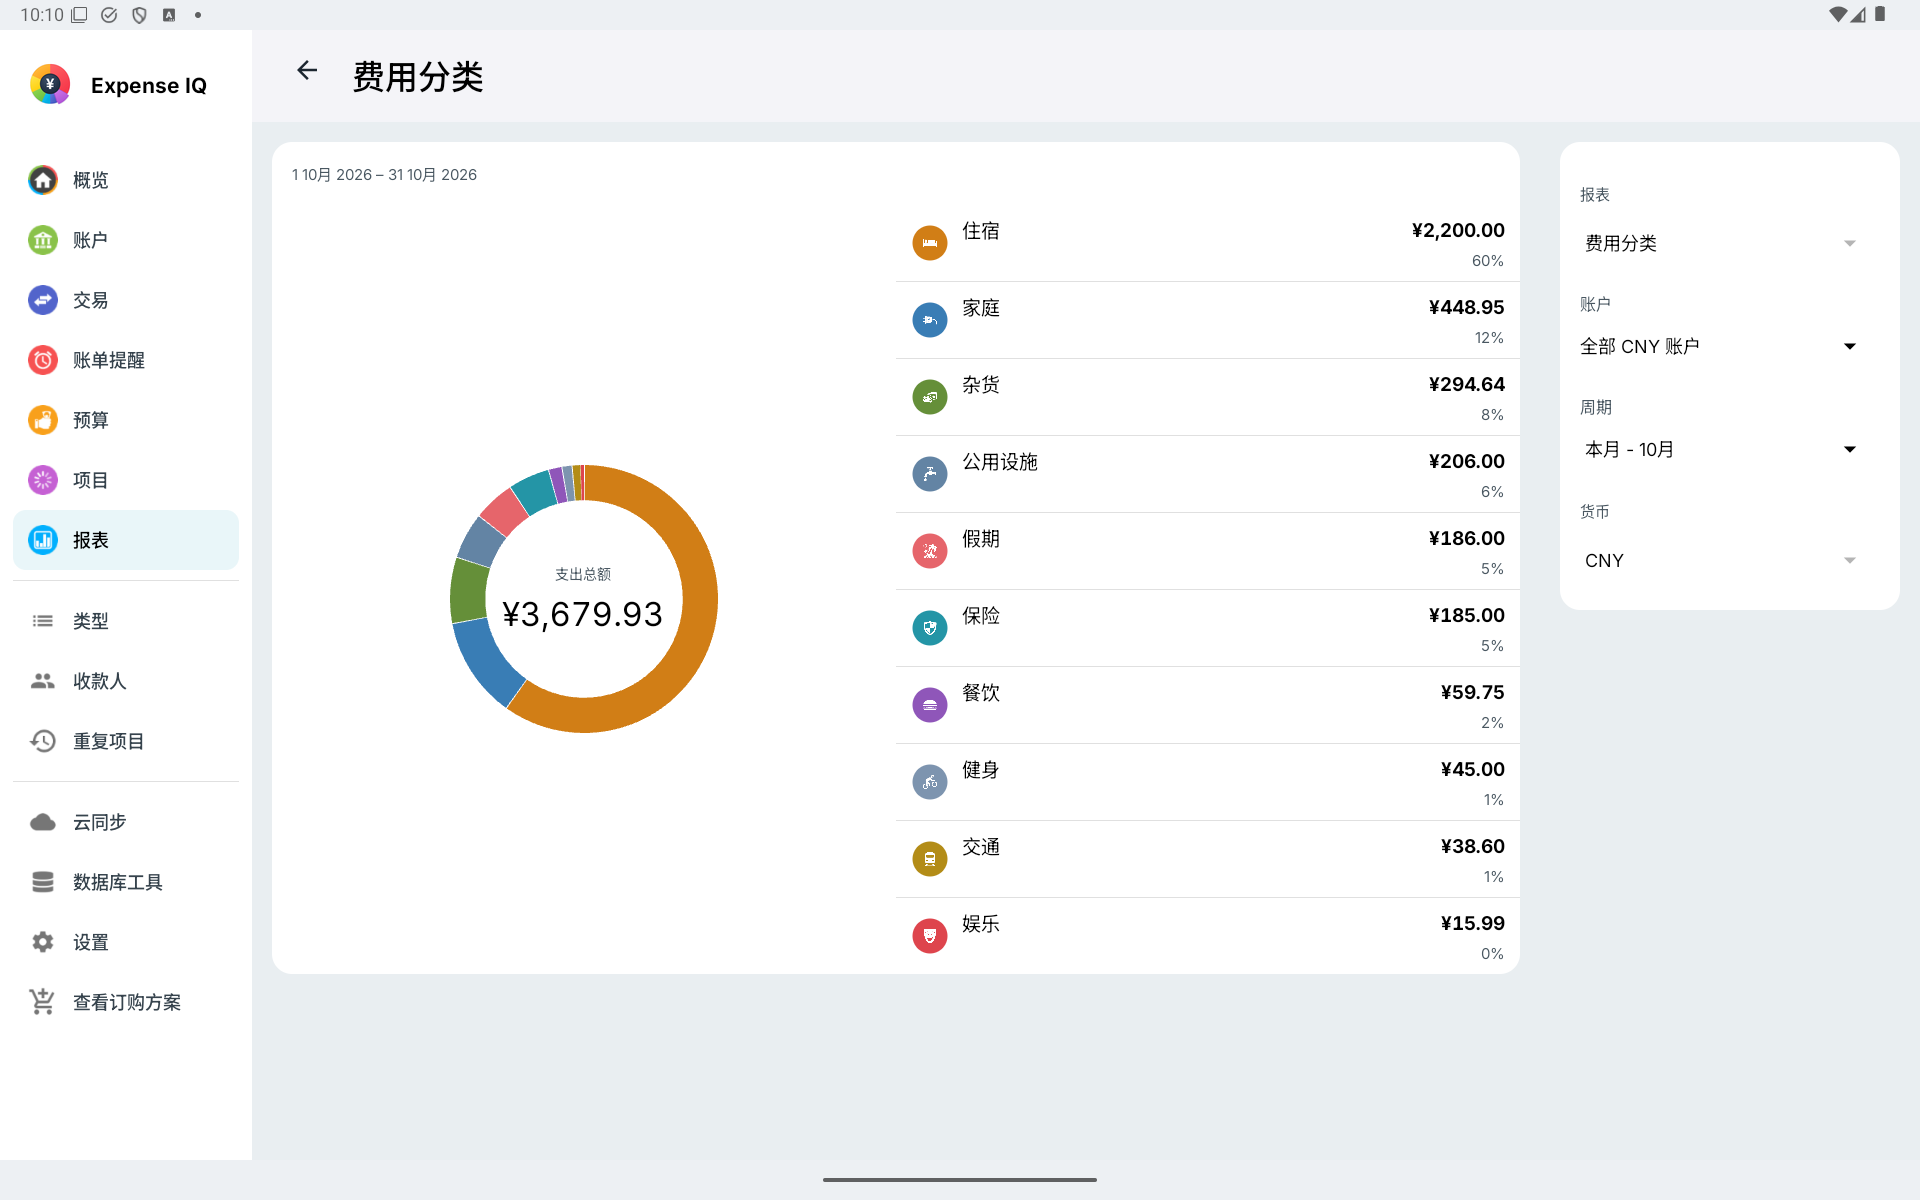Click the 娱乐 entertainment mask icon
The height and width of the screenshot is (1200, 1920).
(x=930, y=936)
